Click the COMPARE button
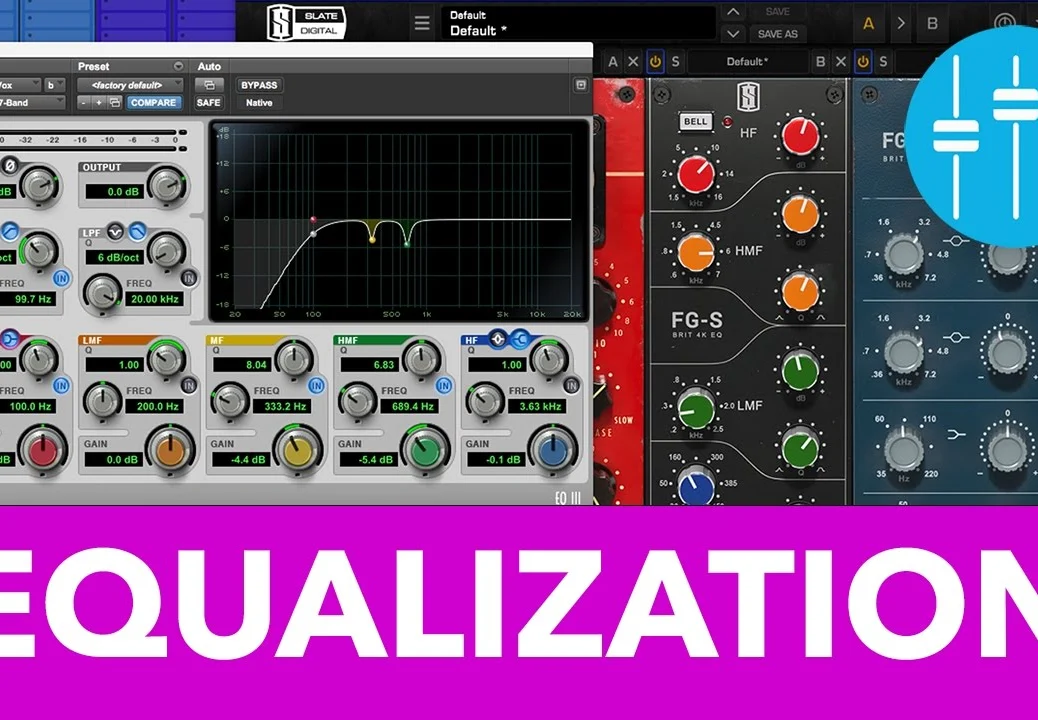This screenshot has width=1038, height=720. tap(153, 103)
